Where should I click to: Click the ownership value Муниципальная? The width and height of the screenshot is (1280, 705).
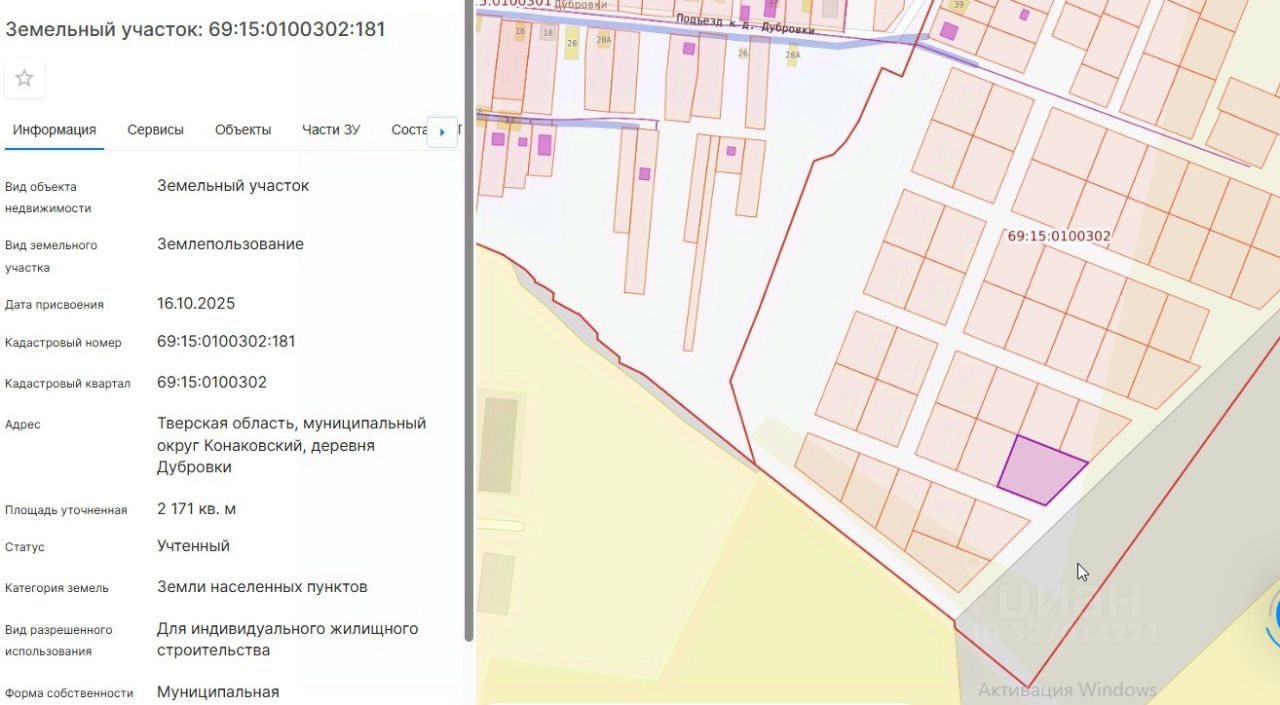pyautogui.click(x=218, y=692)
